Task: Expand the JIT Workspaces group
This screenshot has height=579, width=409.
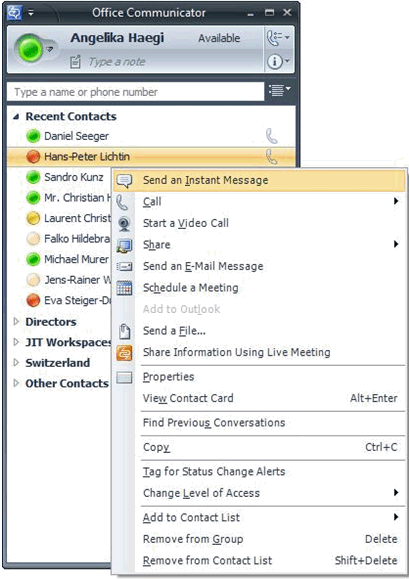Action: click(16, 342)
